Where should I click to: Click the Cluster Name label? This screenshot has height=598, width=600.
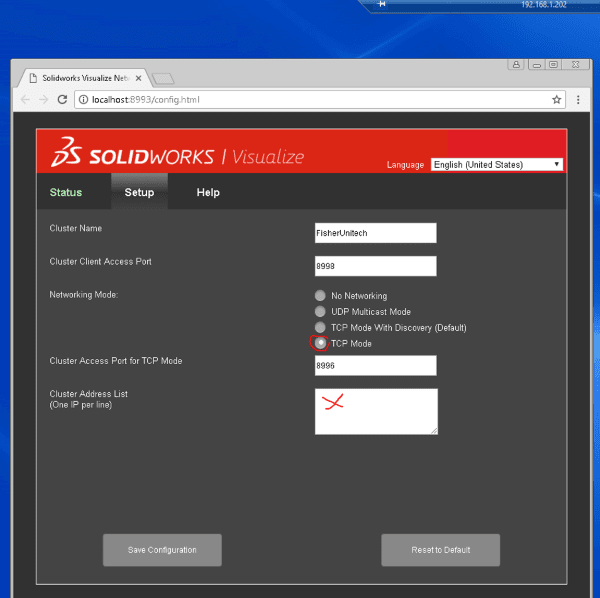[x=76, y=228]
